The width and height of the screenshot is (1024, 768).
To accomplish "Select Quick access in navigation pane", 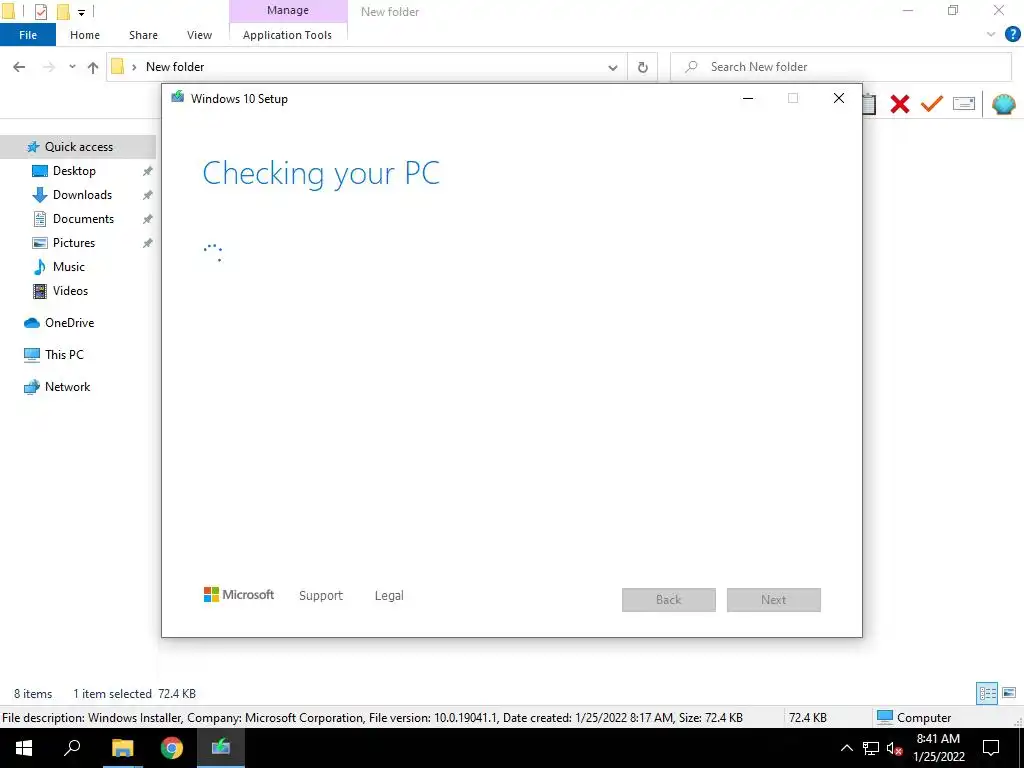I will [x=78, y=147].
